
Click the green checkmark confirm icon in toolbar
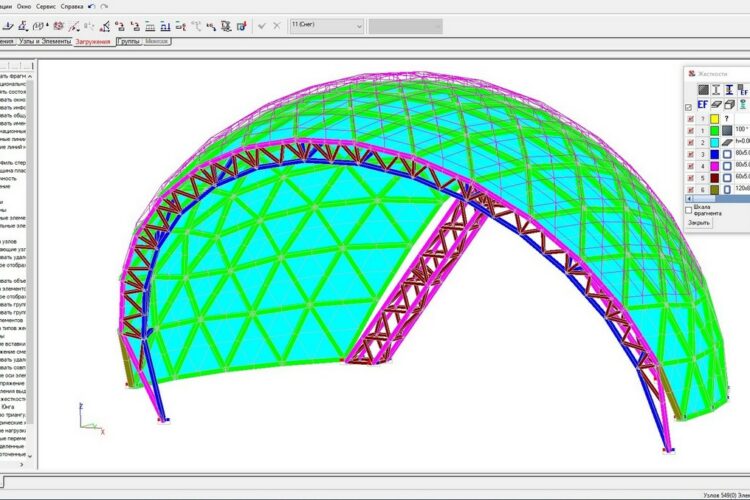[x=262, y=26]
